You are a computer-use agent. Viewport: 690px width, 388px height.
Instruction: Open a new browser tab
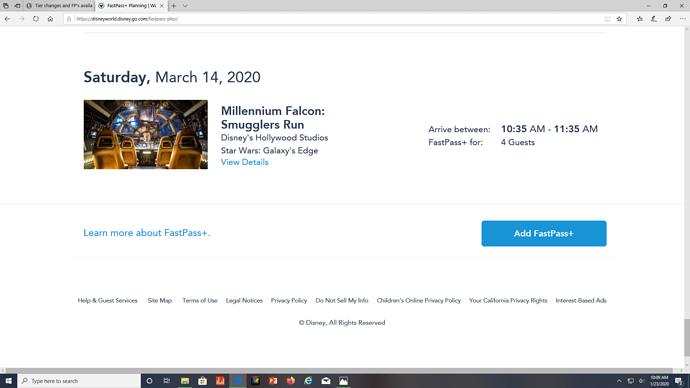(x=174, y=6)
